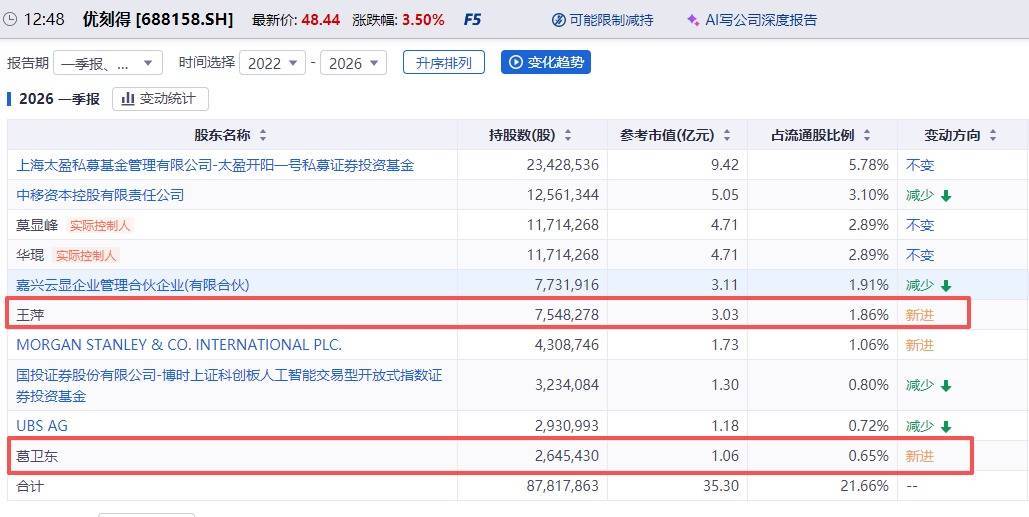1029x517 pixels.
Task: Click the sparkle icon before AI写公司深度报告
Action: point(693,20)
